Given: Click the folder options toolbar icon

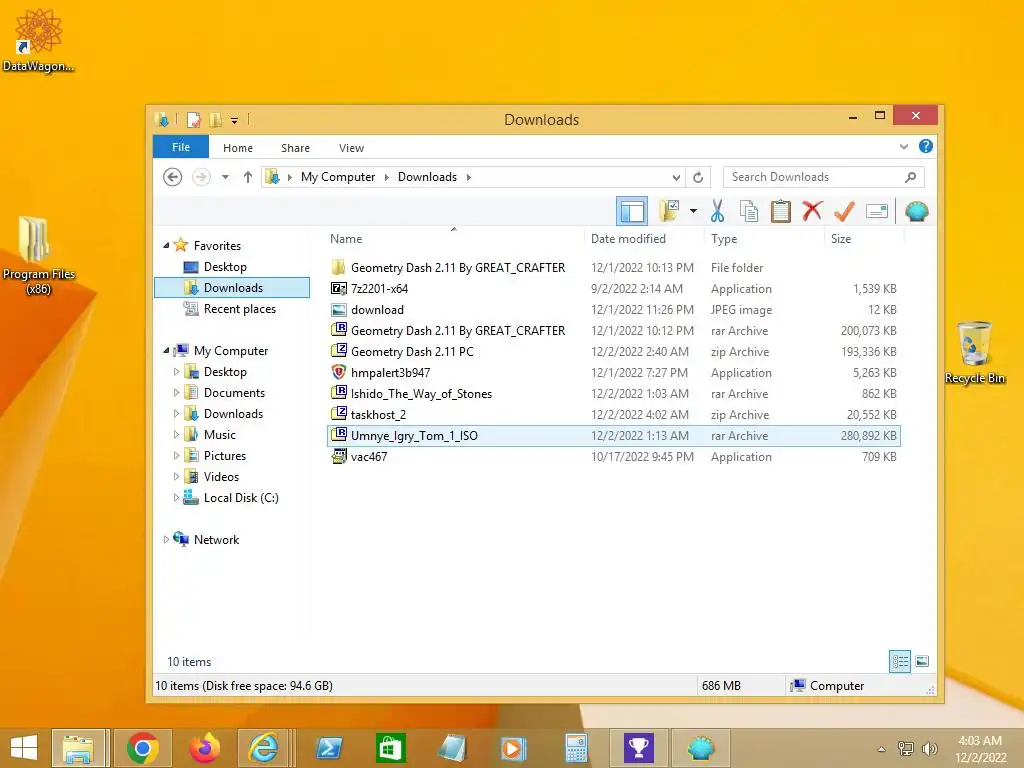Looking at the screenshot, I should (x=669, y=211).
